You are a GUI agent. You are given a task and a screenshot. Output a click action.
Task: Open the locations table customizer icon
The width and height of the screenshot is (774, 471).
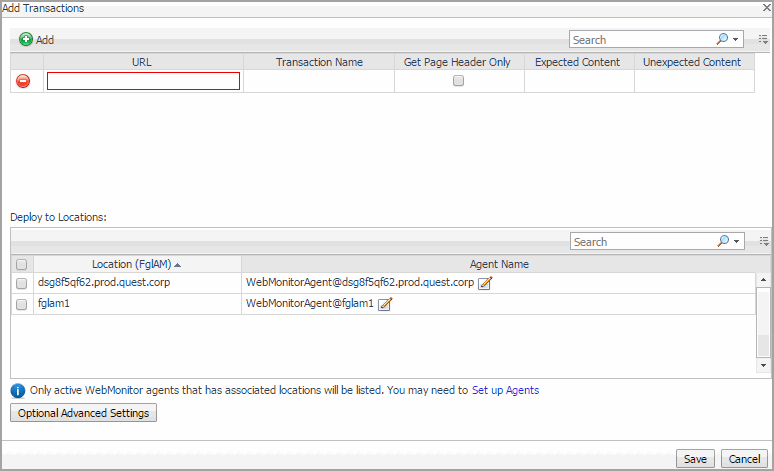point(763,242)
